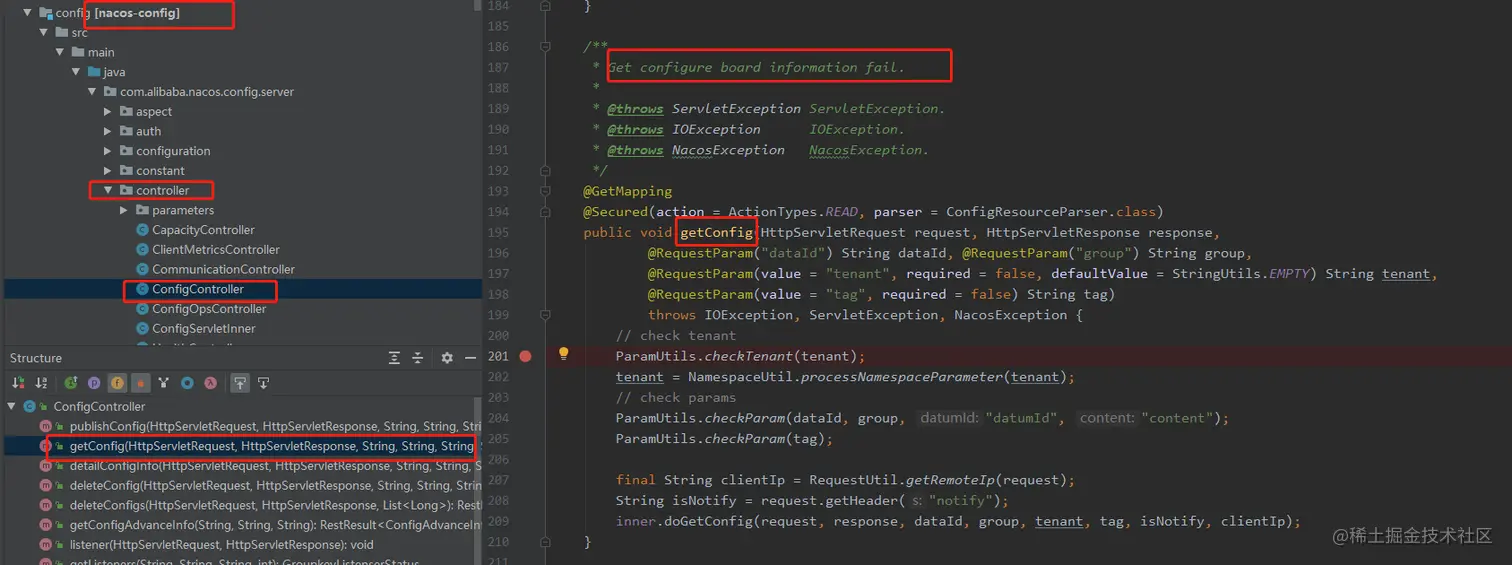
Task: Select deleteConfig method in Structure
Action: (x=276, y=486)
